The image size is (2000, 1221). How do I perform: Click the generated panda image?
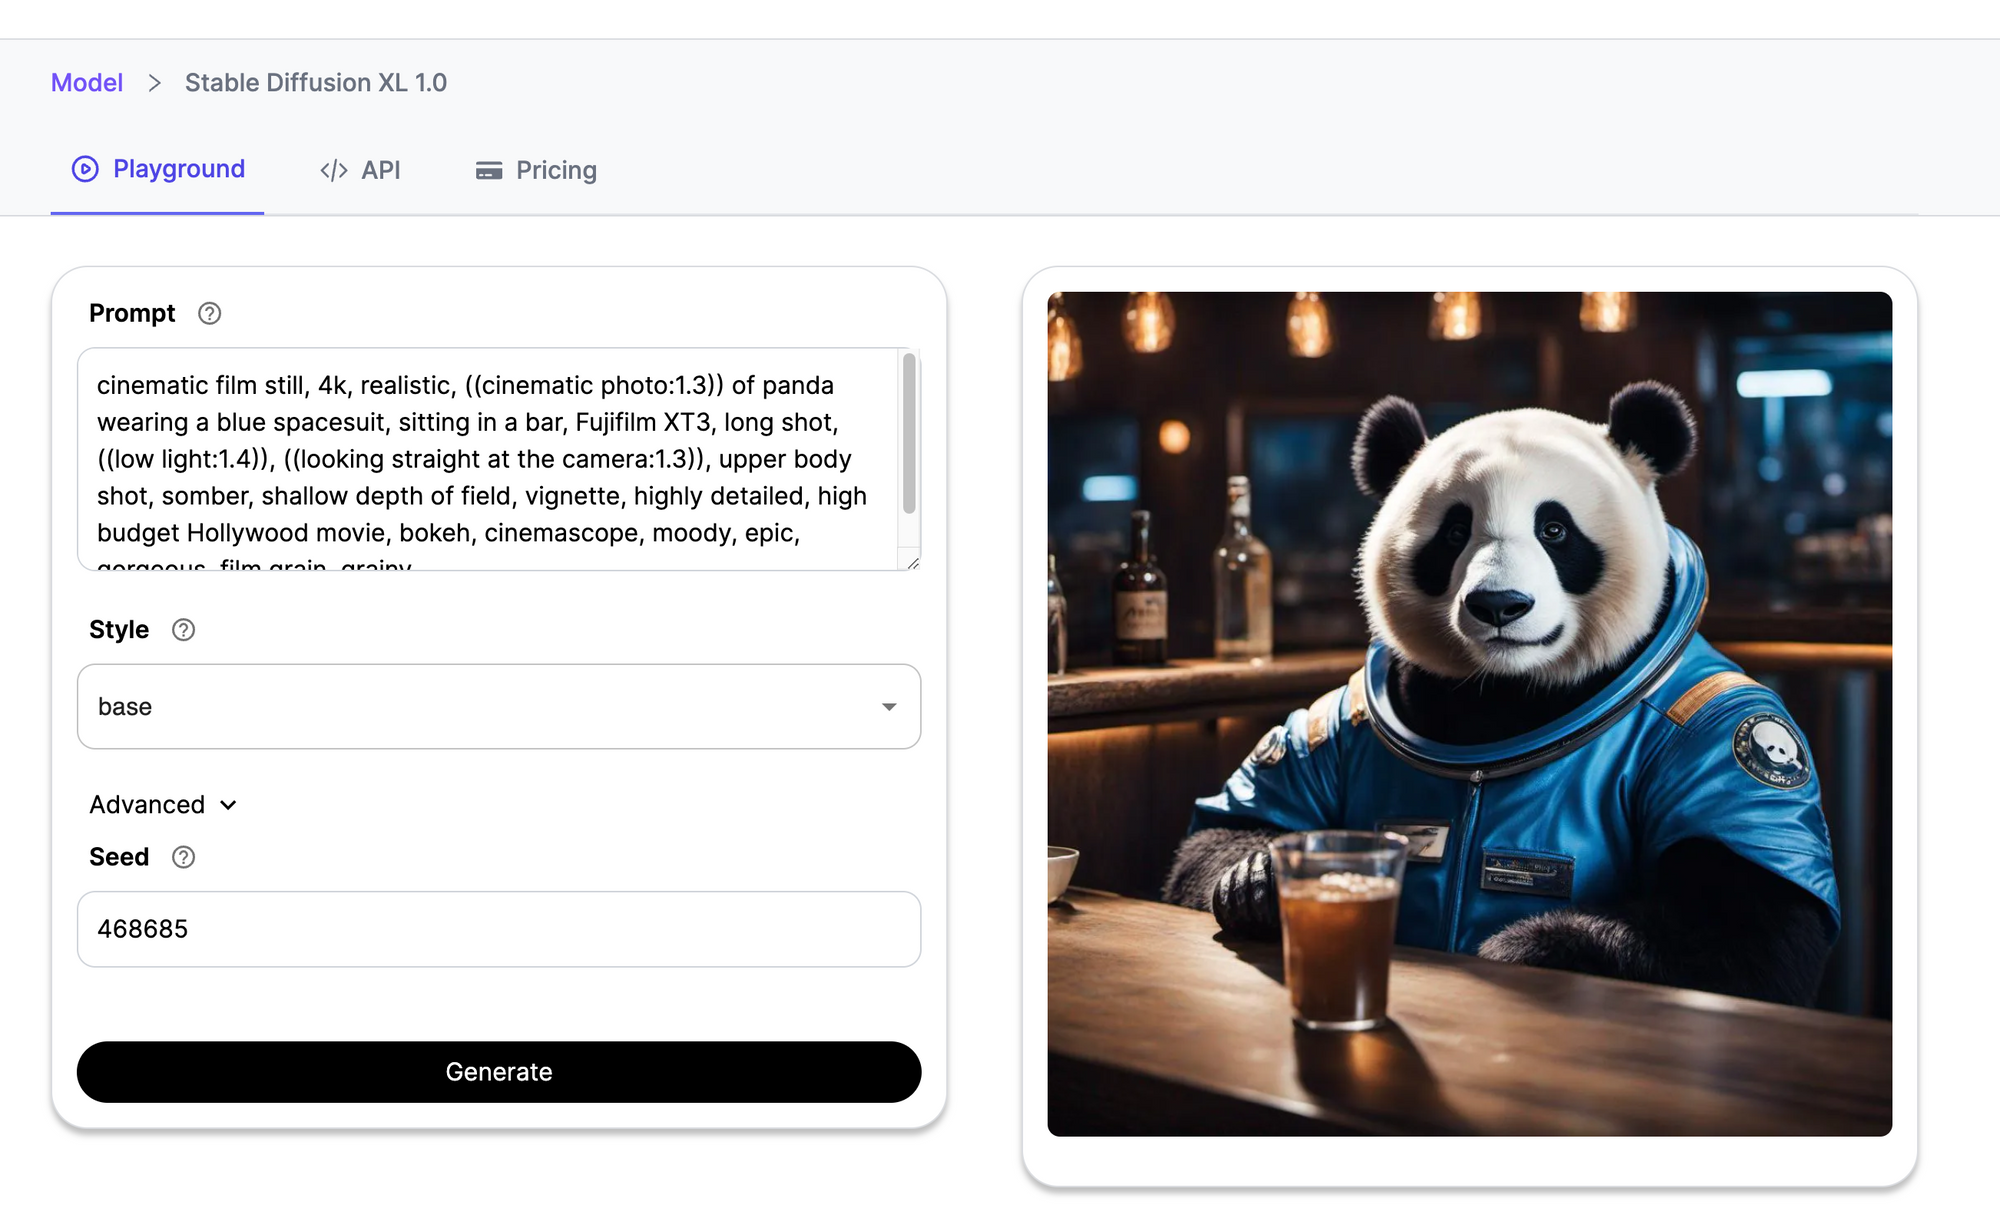pos(1469,713)
